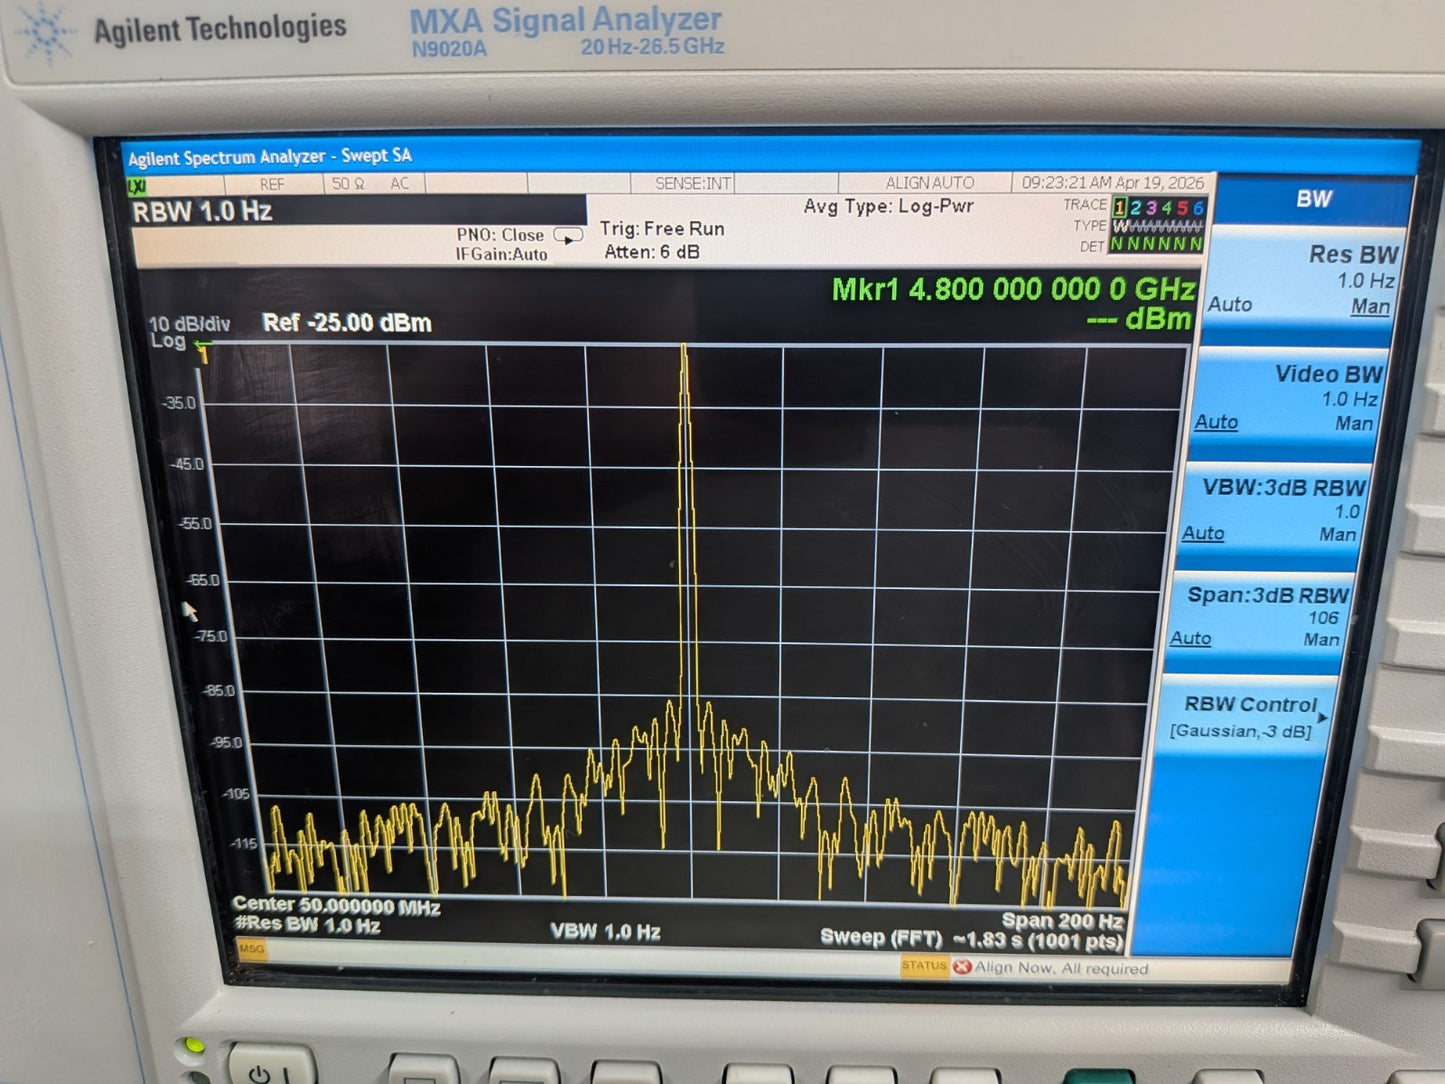Select trace 6 indicator

tap(1197, 207)
